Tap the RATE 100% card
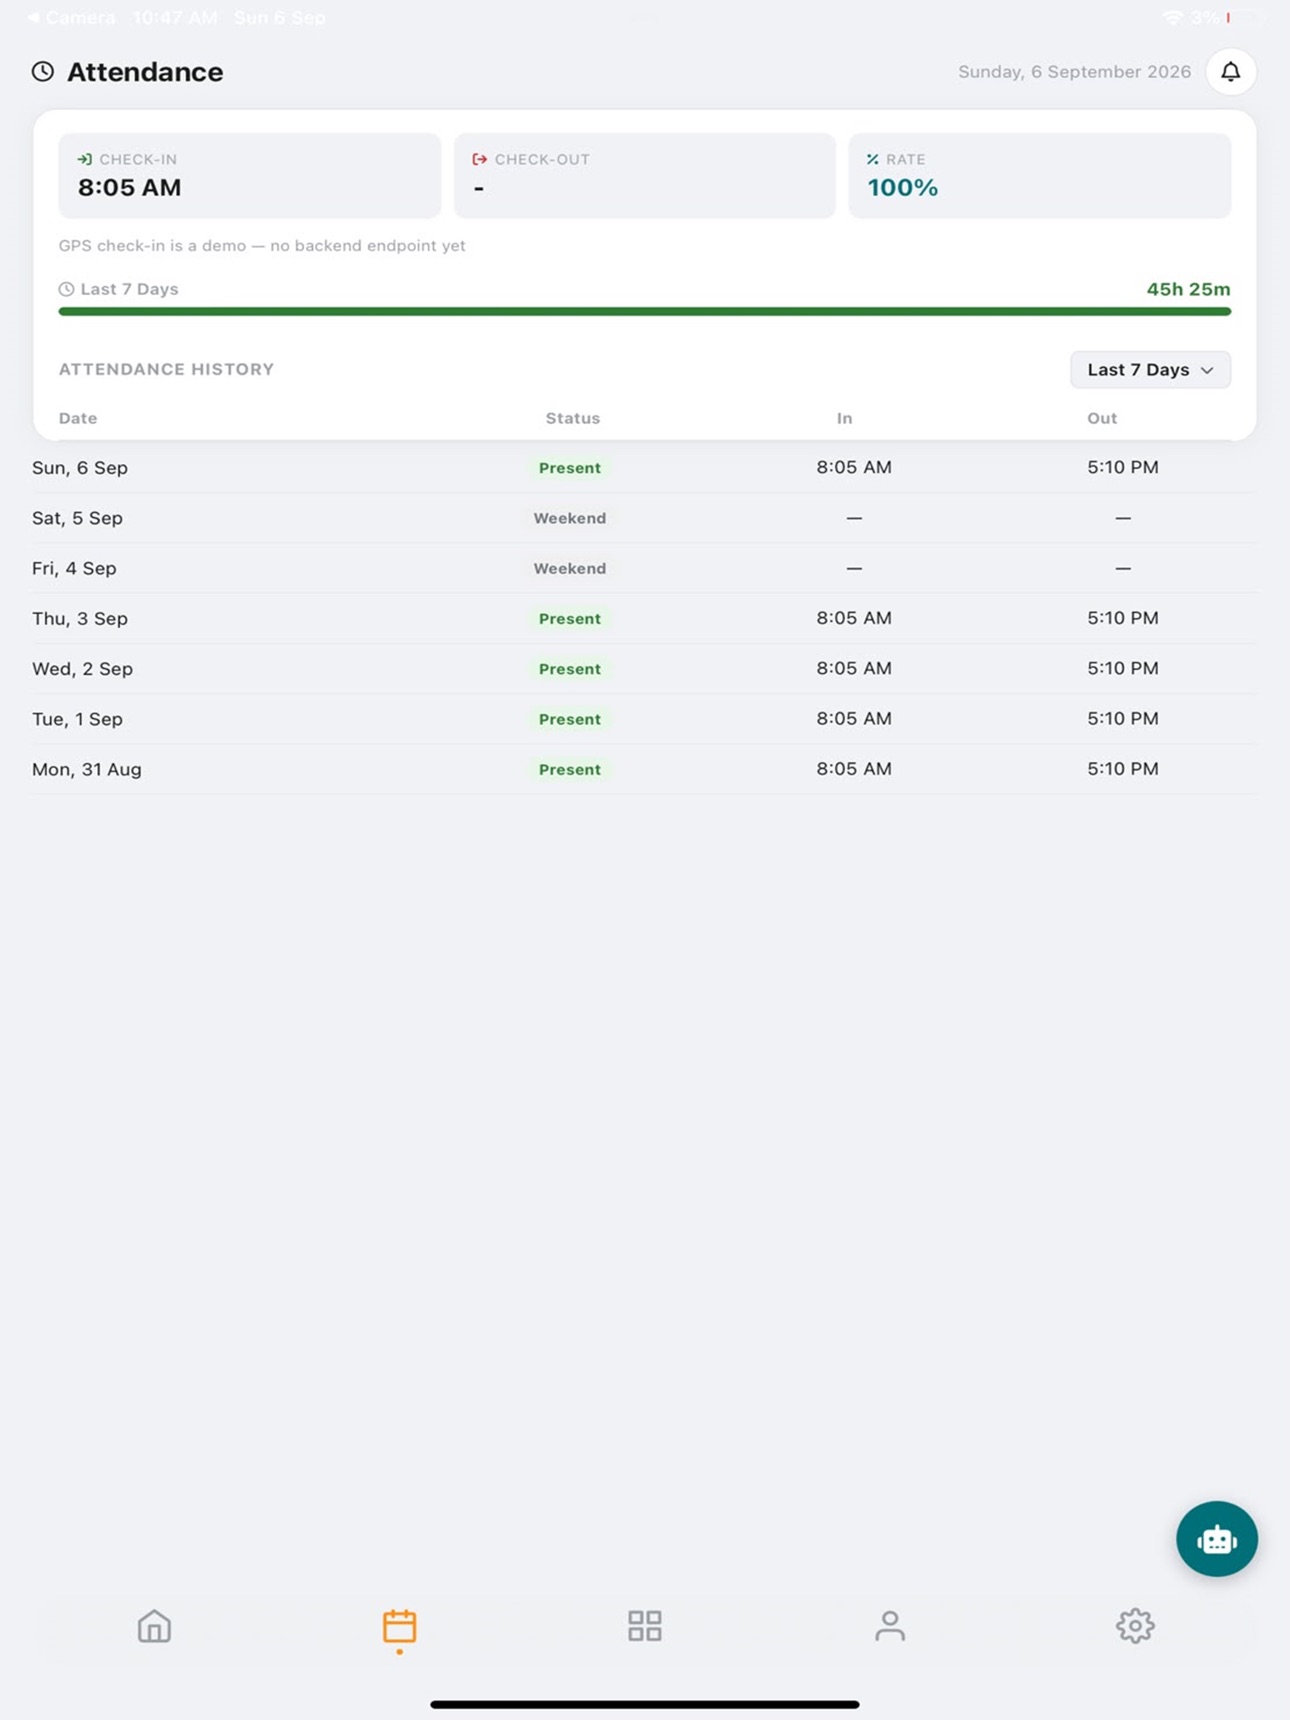This screenshot has width=1290, height=1720. [1040, 176]
